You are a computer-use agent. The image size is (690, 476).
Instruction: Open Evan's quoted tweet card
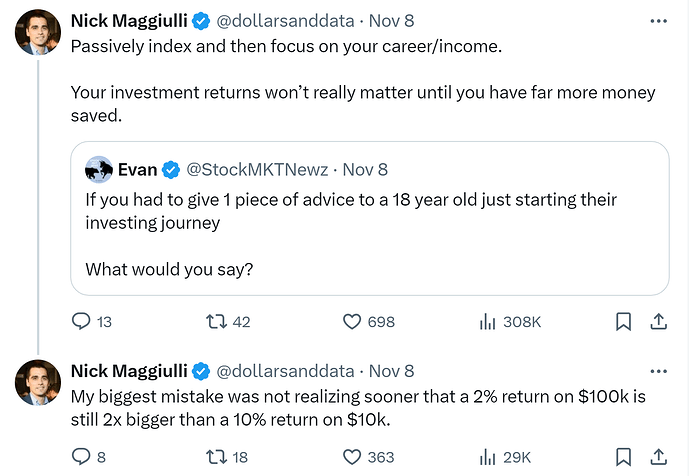[370, 218]
